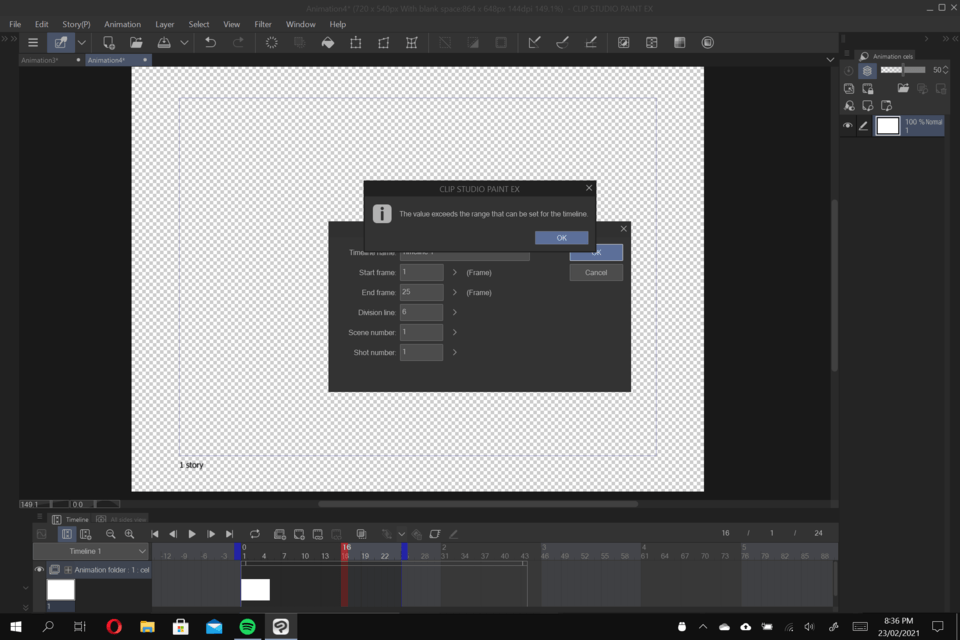Viewport: 960px width, 640px height.
Task: Open Spotify from the Windows taskbar
Action: tap(247, 627)
